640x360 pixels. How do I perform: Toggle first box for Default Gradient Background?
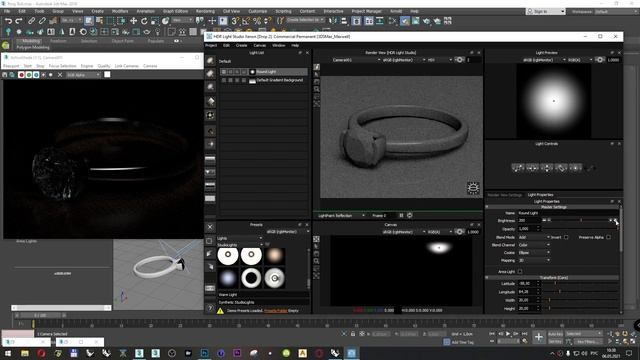224,80
